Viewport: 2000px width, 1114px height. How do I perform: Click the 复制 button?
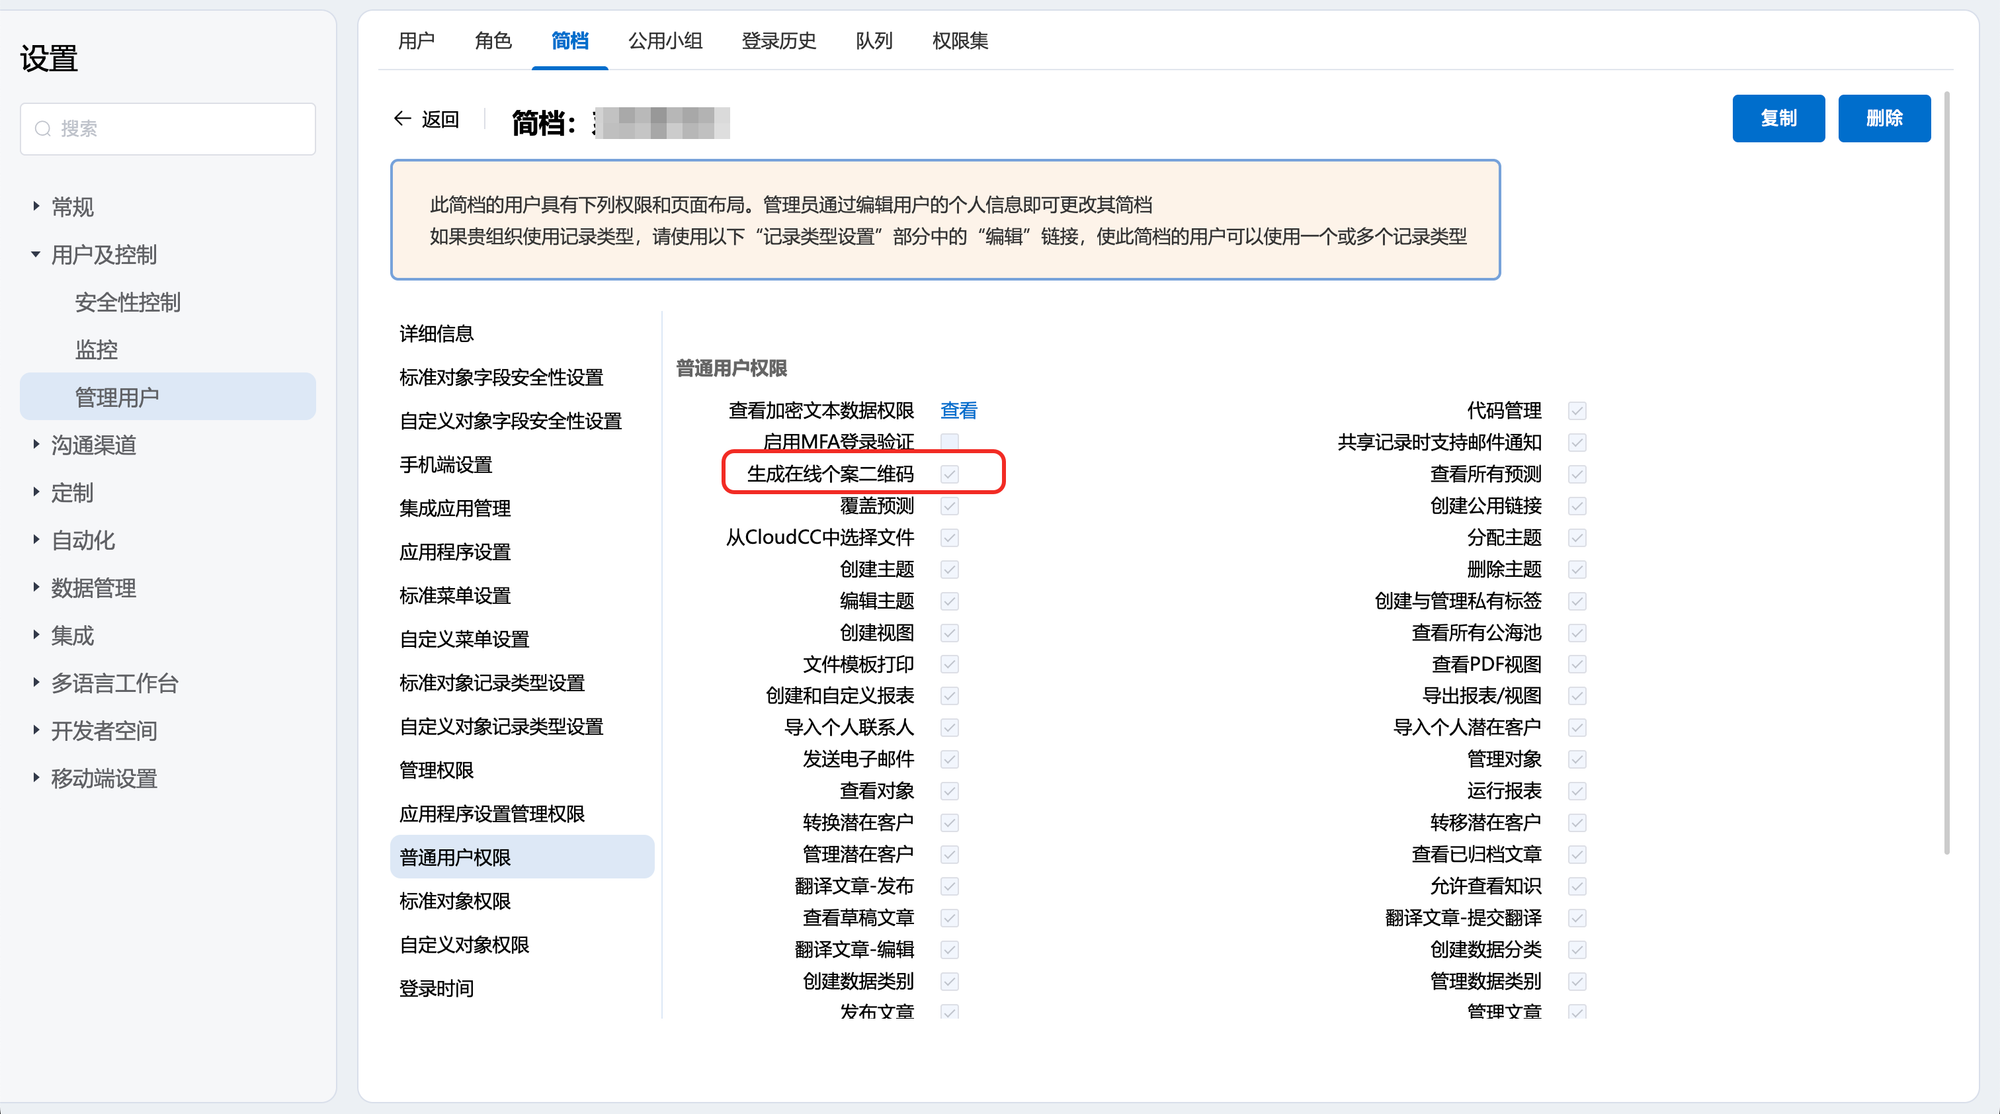pos(1778,119)
